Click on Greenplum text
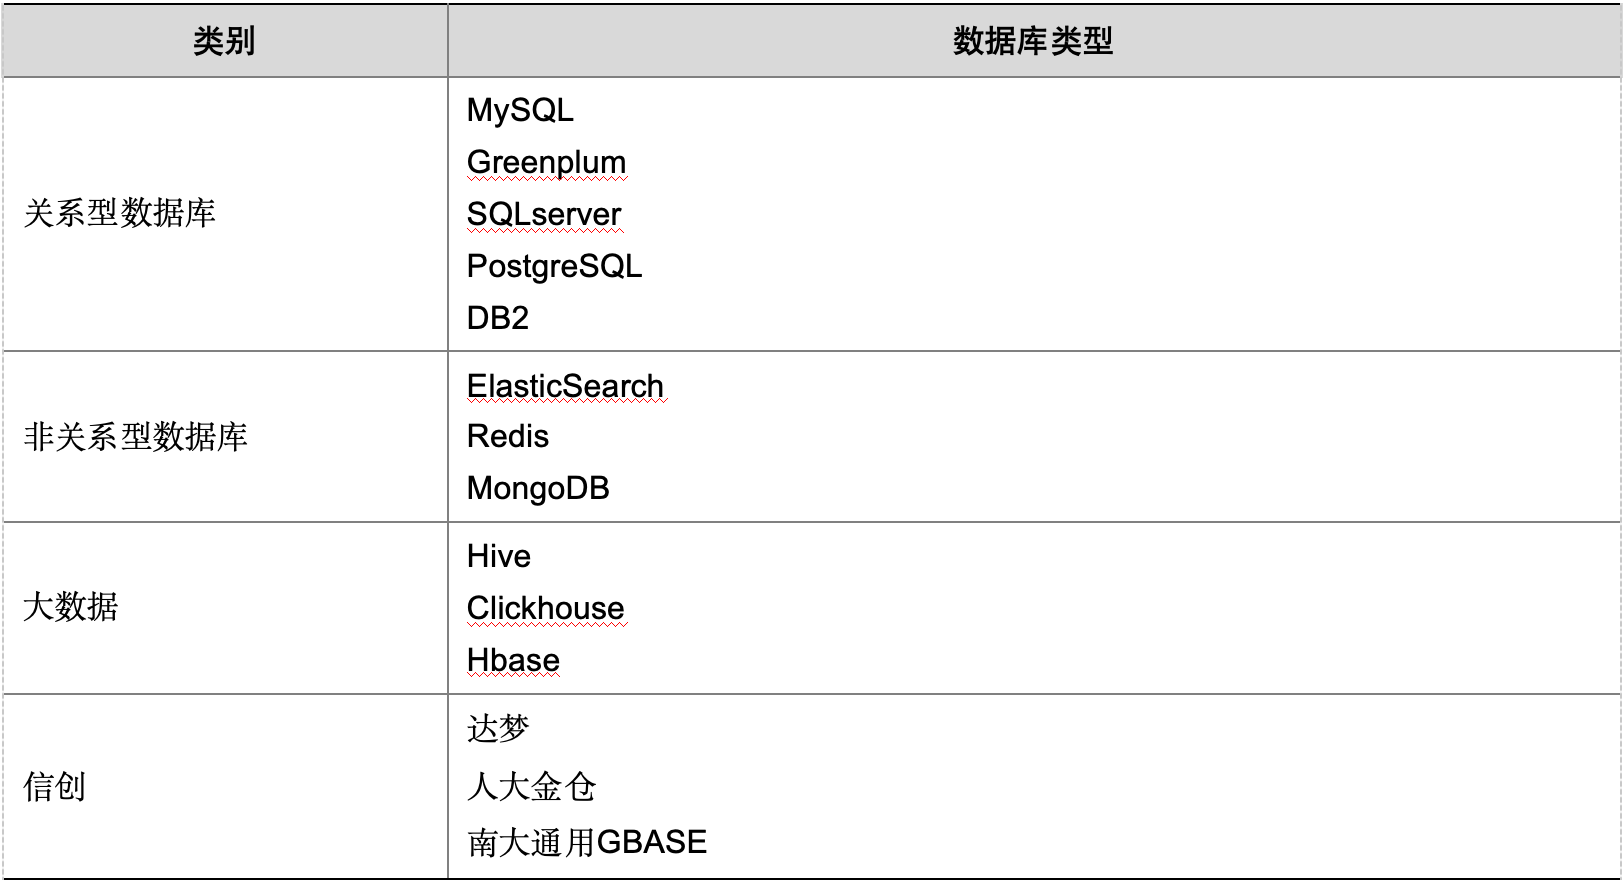This screenshot has width=1624, height=880. pos(546,162)
